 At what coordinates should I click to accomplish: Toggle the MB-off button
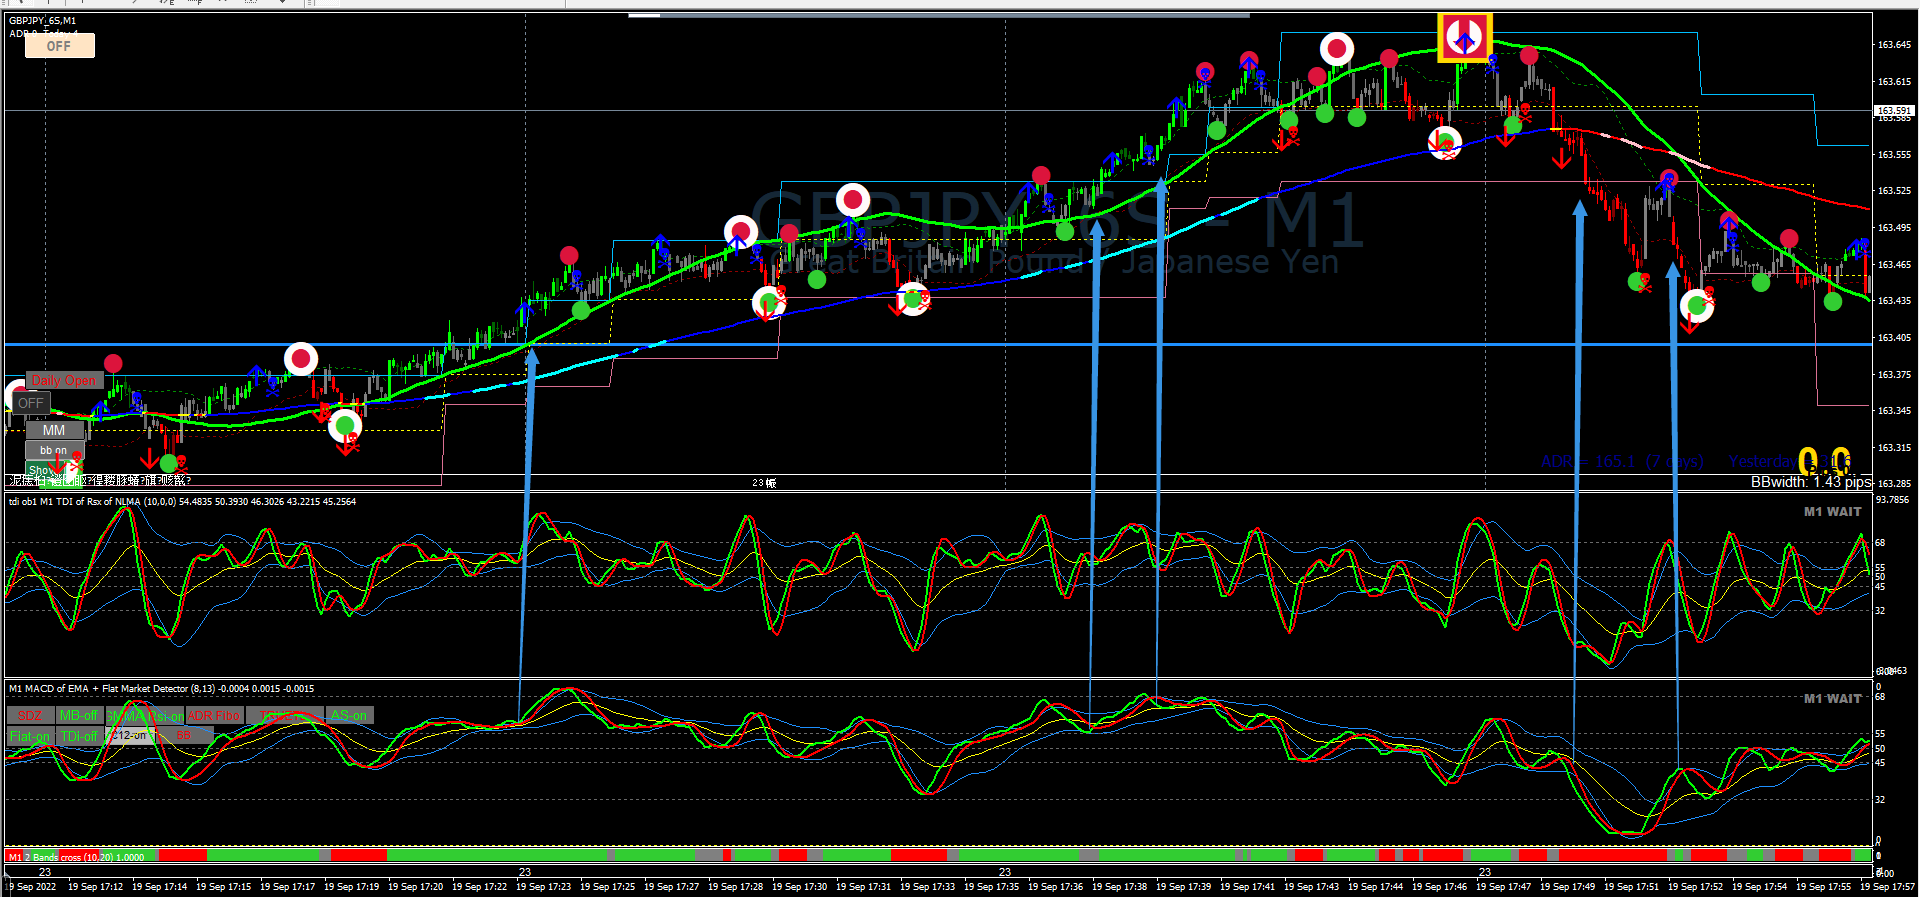coord(78,715)
